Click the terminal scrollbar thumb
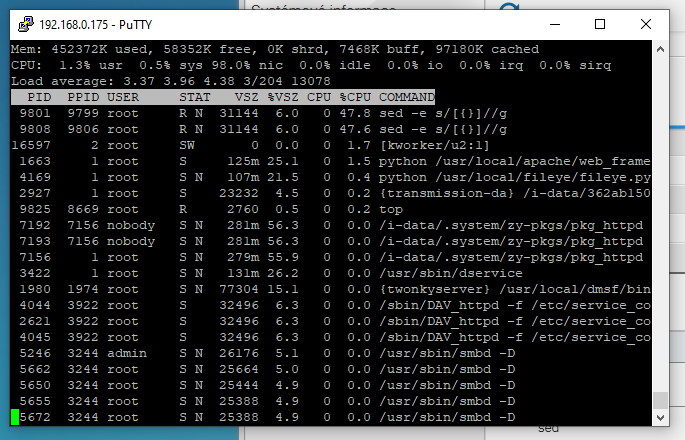This screenshot has width=685, height=440. point(660,402)
